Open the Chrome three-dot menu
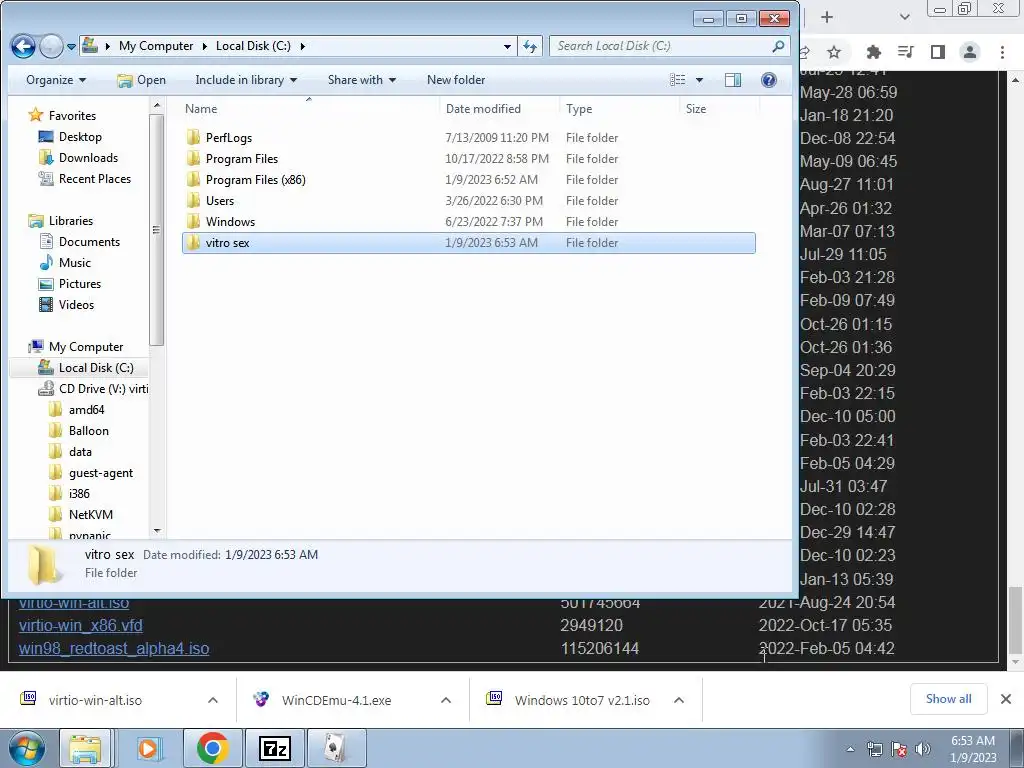 1002,52
